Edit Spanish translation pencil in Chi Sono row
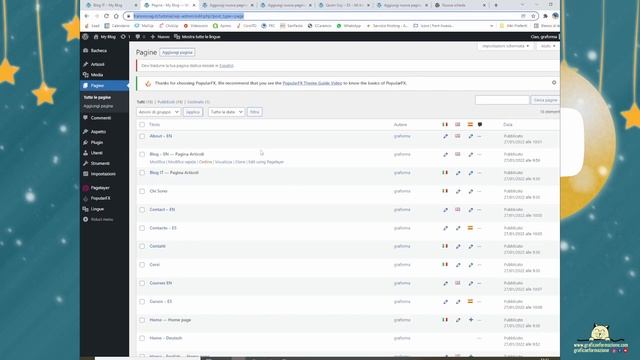 471,191
